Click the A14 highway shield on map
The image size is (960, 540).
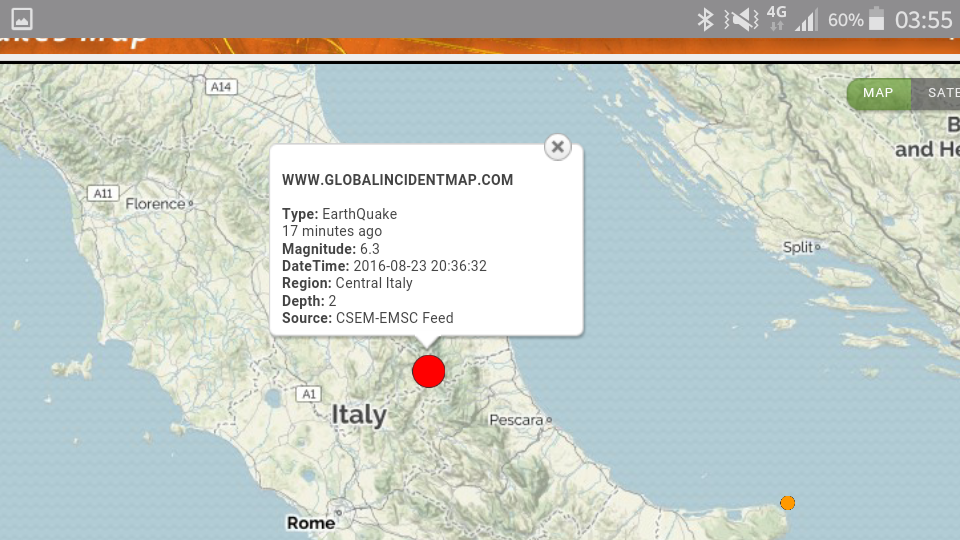(220, 87)
